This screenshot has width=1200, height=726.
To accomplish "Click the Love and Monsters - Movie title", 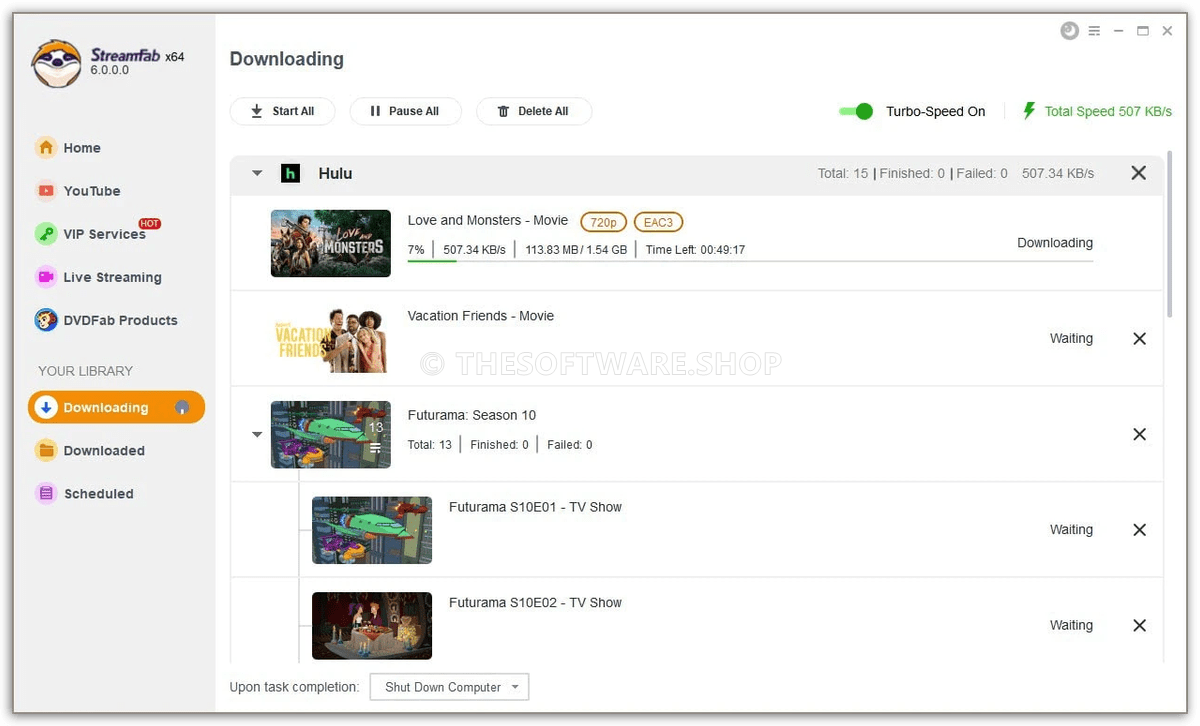I will 488,220.
